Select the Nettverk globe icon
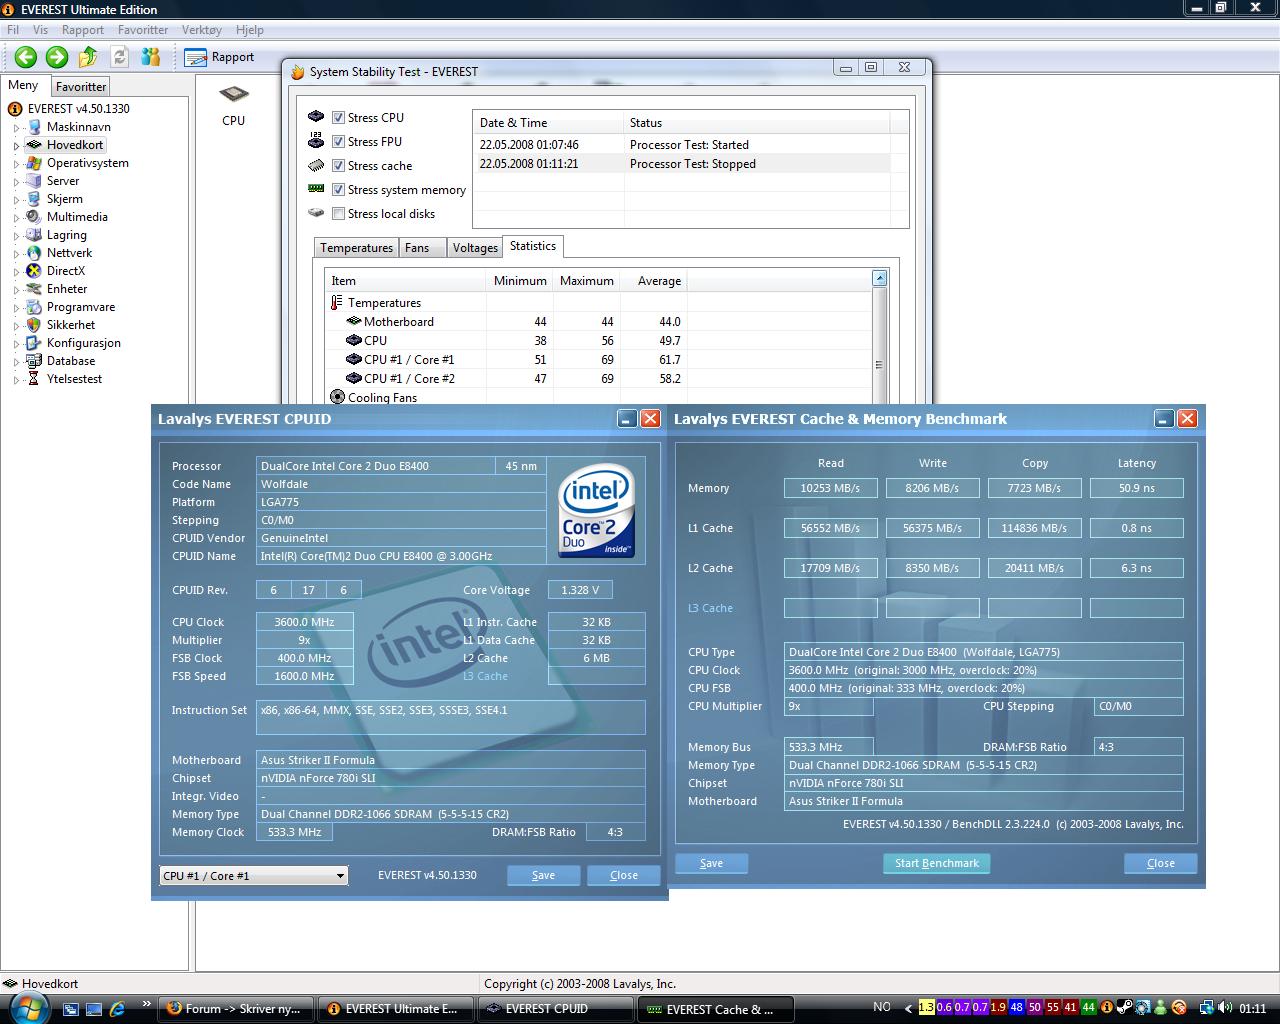The height and width of the screenshot is (1024, 1280). (x=34, y=253)
